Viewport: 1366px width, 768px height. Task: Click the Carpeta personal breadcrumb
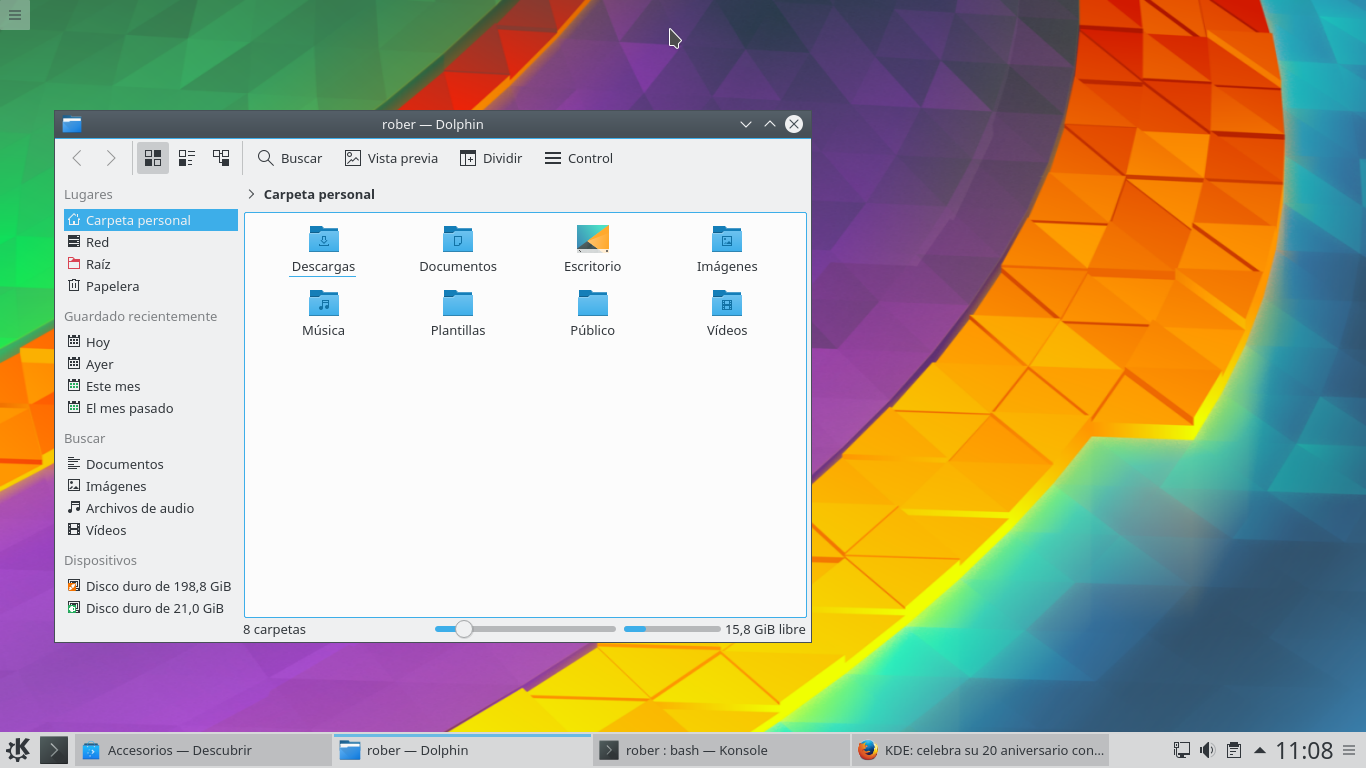click(x=319, y=194)
